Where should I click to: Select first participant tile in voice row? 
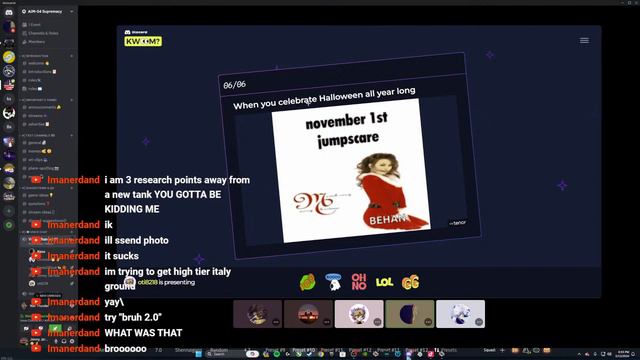tap(258, 314)
